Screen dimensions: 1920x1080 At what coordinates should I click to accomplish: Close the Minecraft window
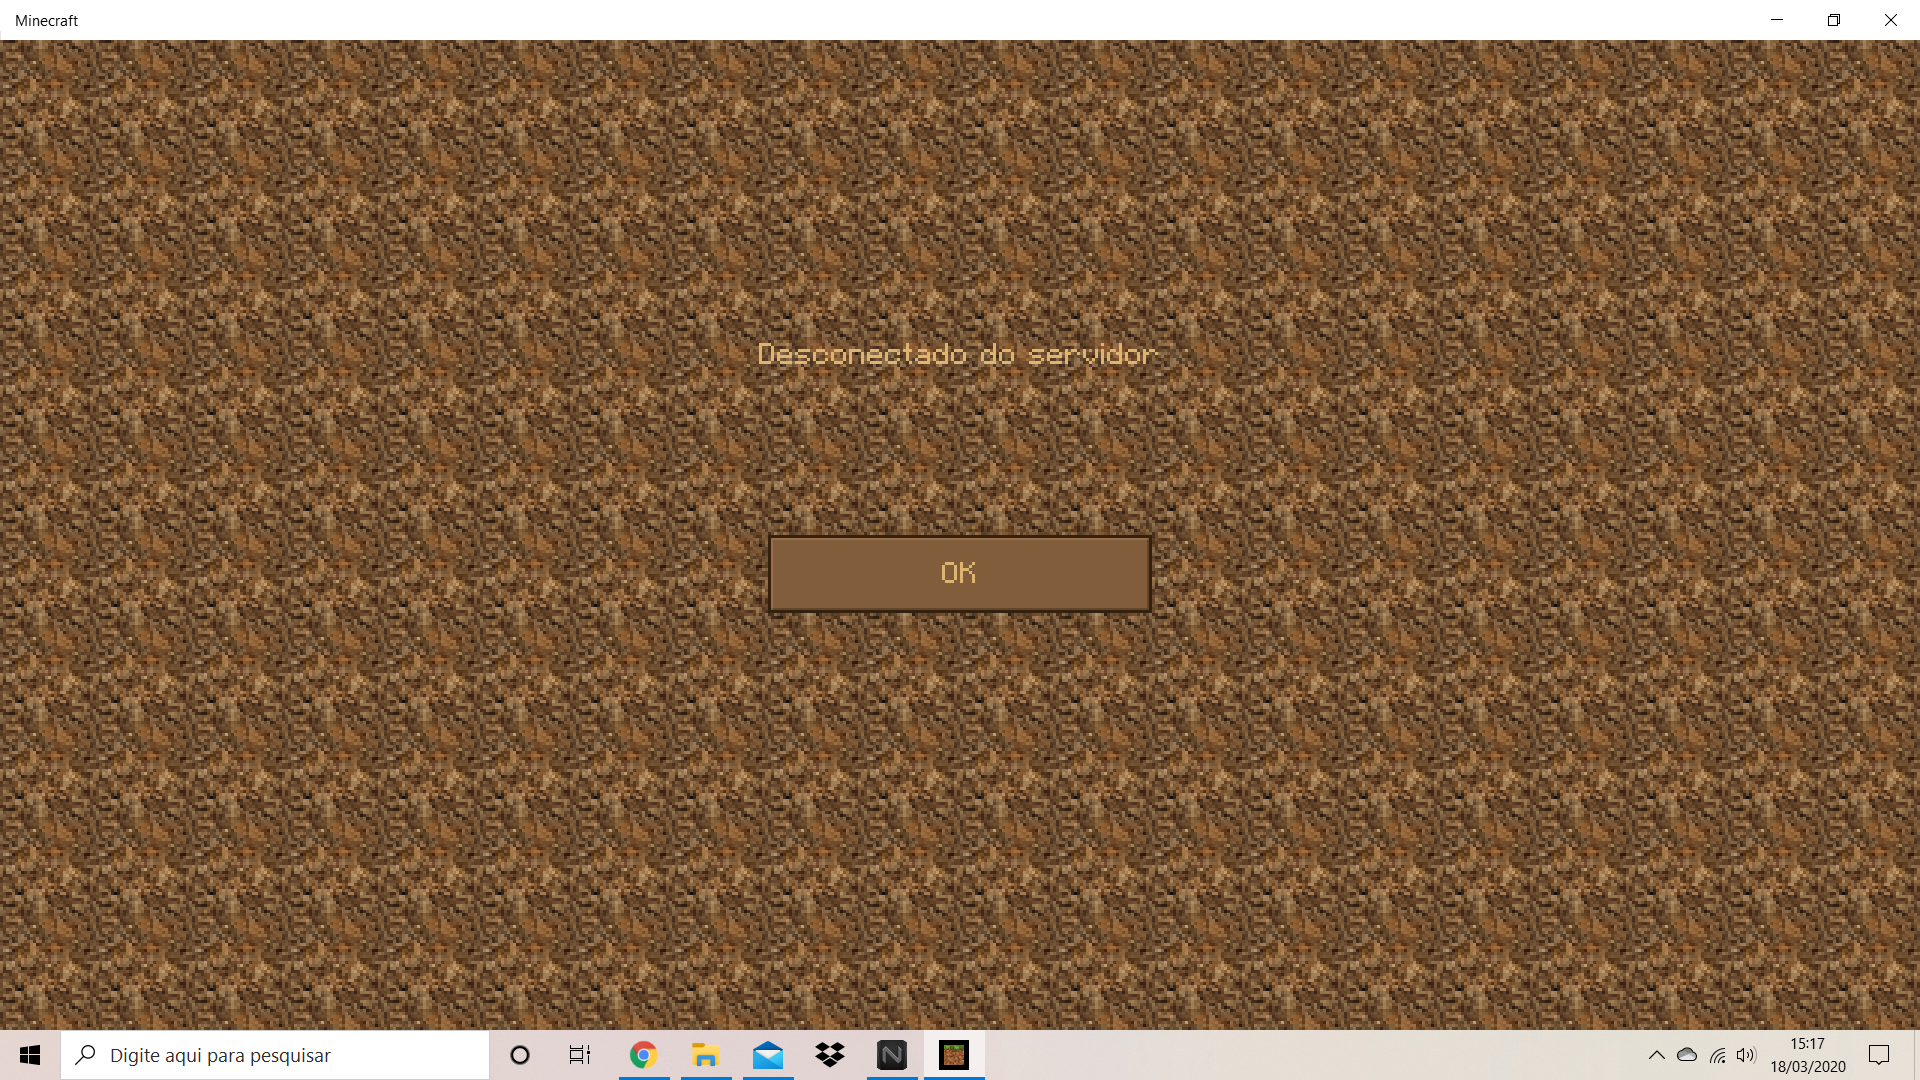pyautogui.click(x=1891, y=20)
